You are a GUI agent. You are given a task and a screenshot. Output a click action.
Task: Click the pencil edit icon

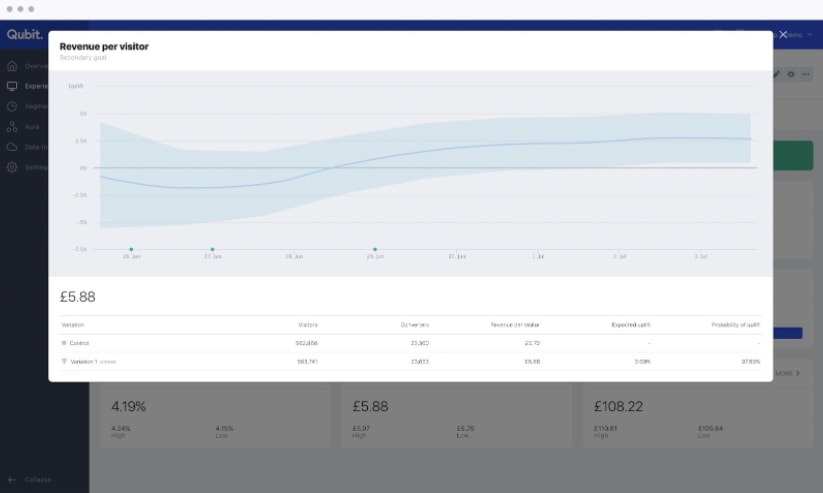(777, 74)
